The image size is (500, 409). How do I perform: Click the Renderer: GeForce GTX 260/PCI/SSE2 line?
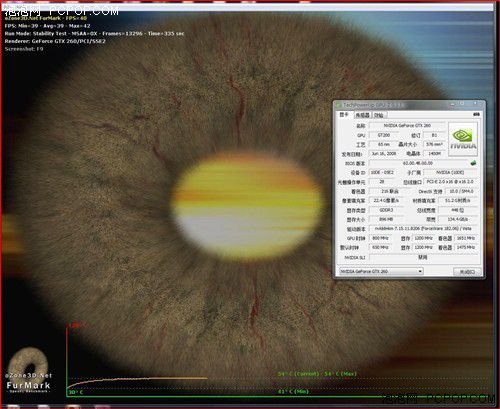tap(55, 41)
